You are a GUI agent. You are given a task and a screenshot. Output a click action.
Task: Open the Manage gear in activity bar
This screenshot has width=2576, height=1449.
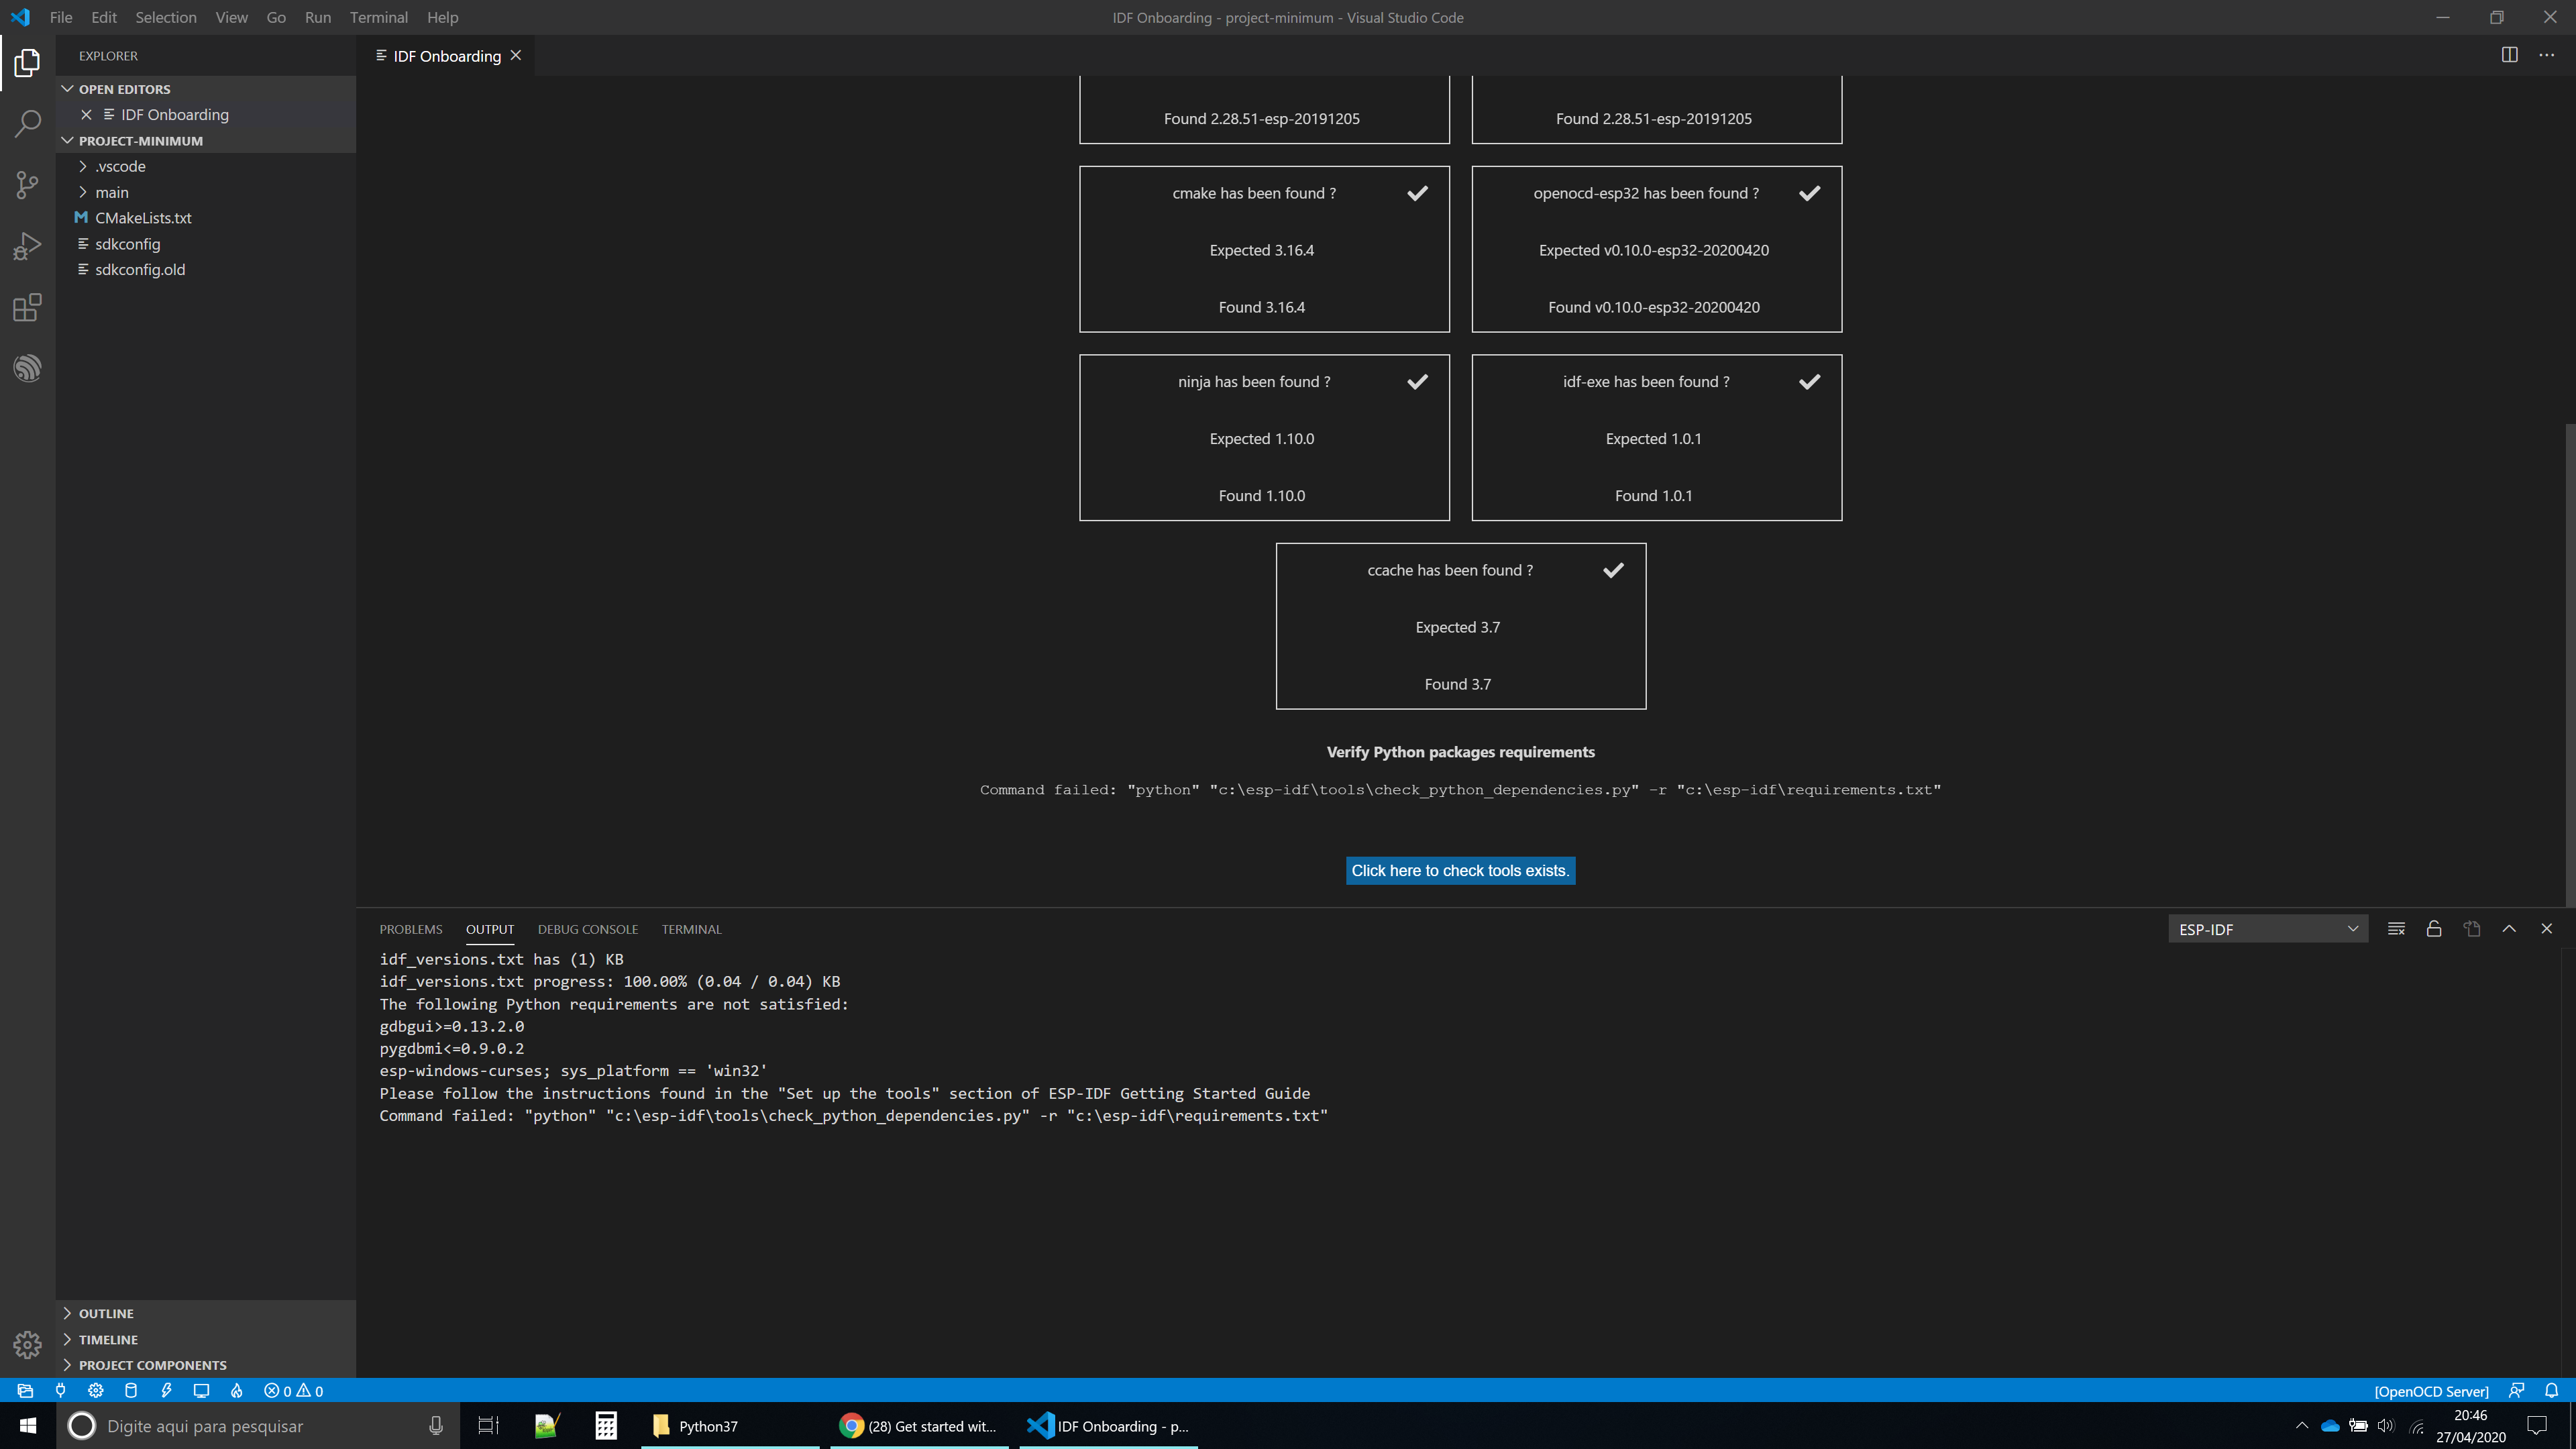click(x=27, y=1344)
